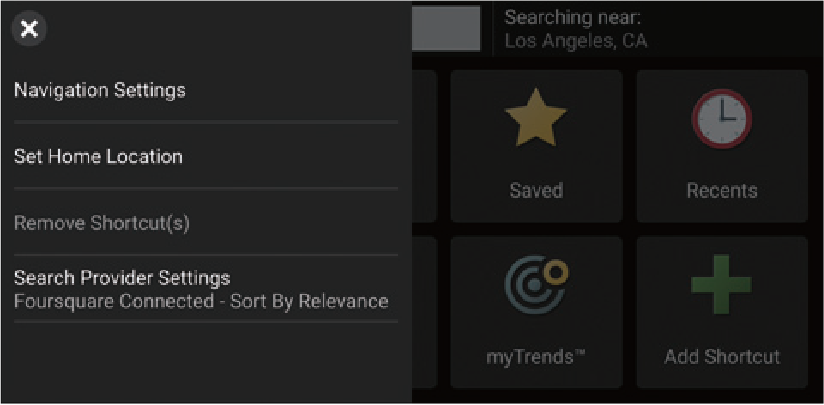This screenshot has width=824, height=405.
Task: Open the Saved tile by its label
Action: [536, 190]
